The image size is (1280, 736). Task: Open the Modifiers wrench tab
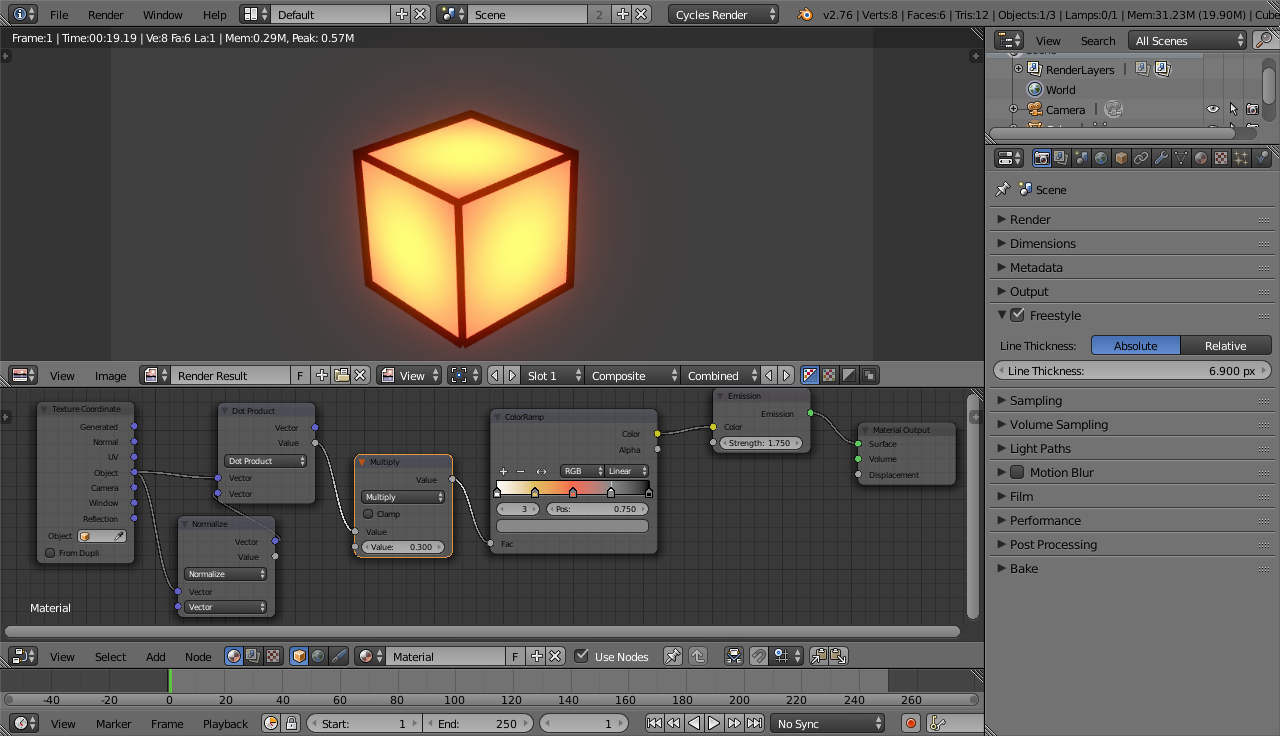pyautogui.click(x=1161, y=158)
